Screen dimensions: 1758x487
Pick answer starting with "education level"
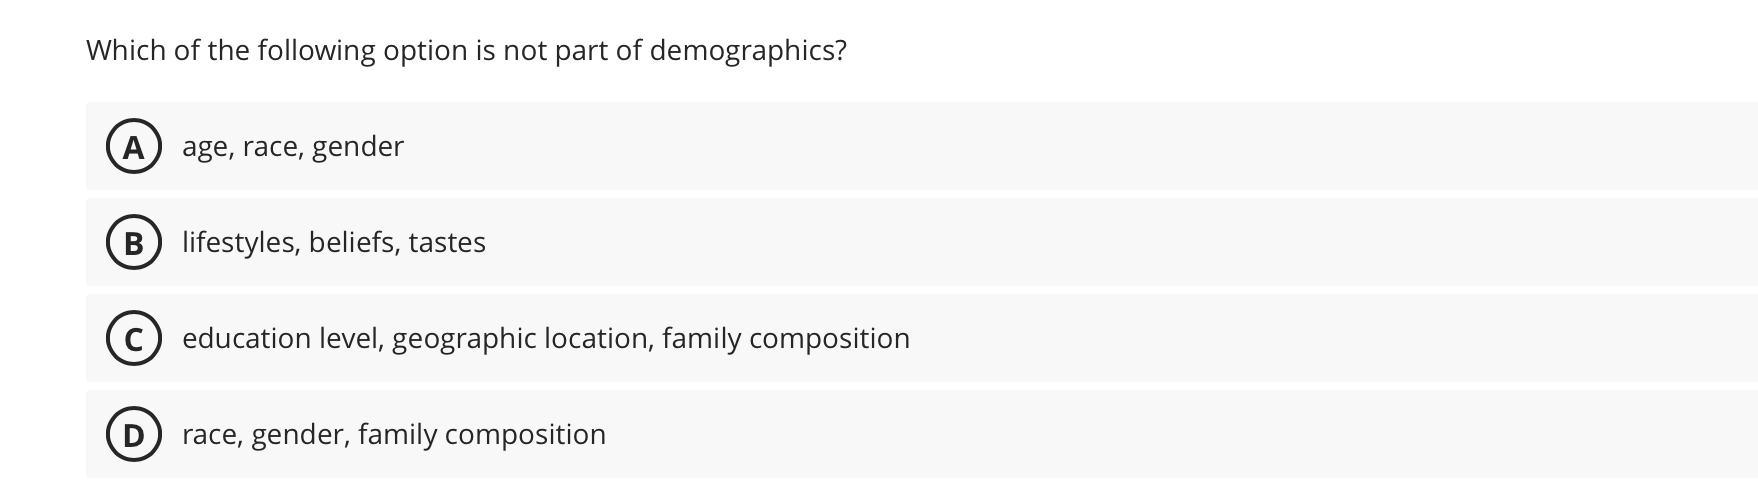[x=921, y=338]
